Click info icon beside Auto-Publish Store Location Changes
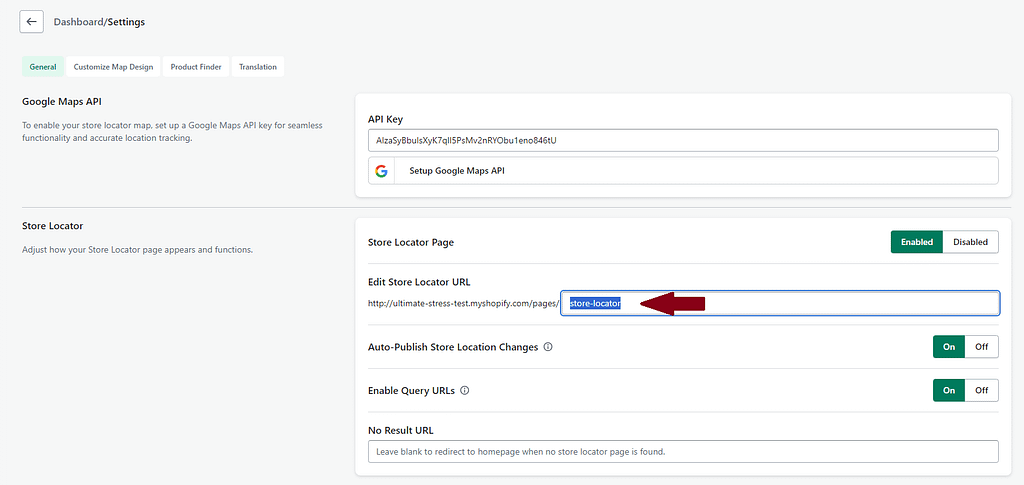The image size is (1024, 485). pos(548,347)
